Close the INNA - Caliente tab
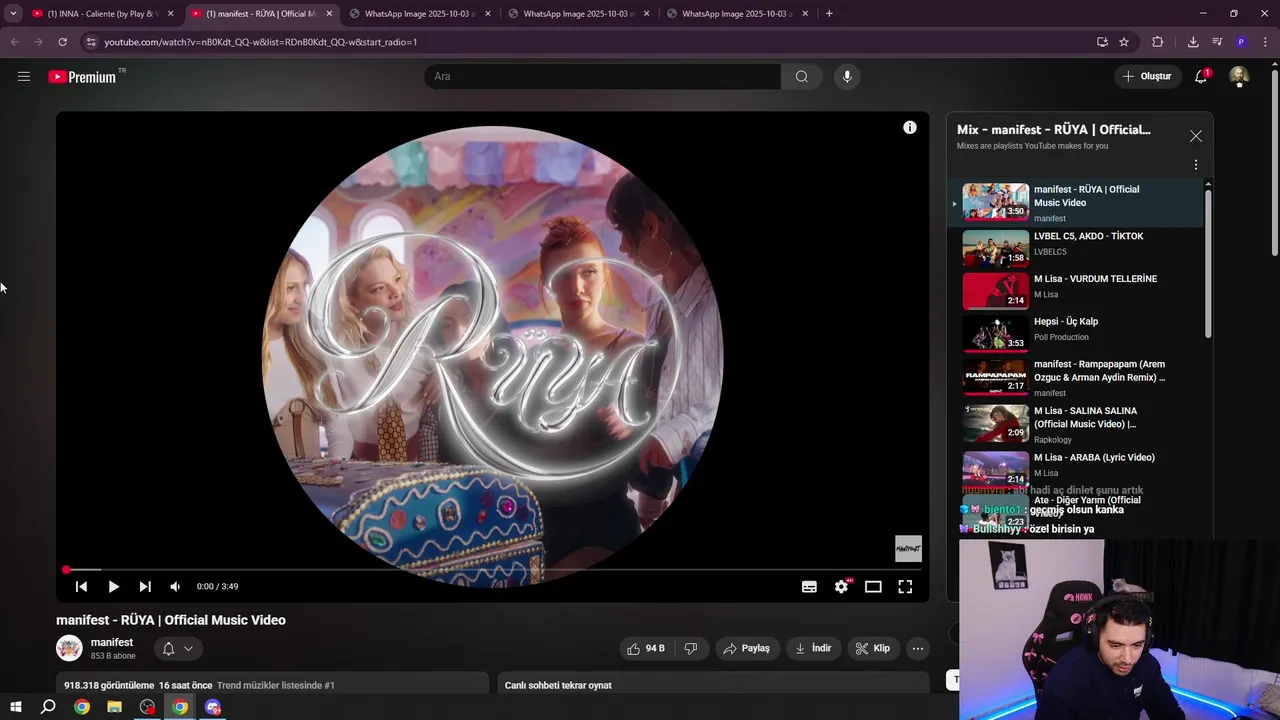This screenshot has width=1280, height=720. click(x=170, y=14)
